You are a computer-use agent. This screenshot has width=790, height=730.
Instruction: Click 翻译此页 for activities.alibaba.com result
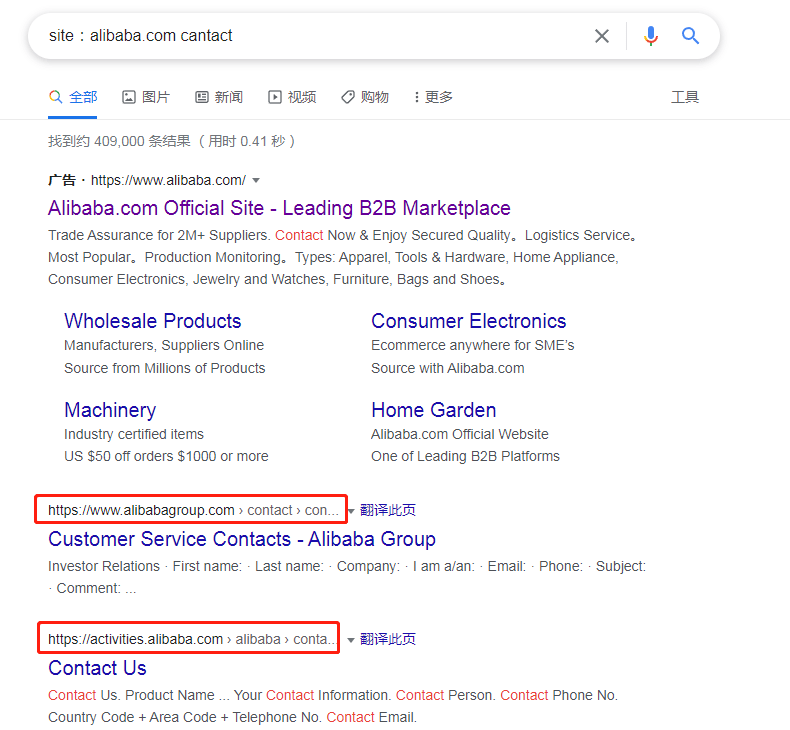pos(388,639)
